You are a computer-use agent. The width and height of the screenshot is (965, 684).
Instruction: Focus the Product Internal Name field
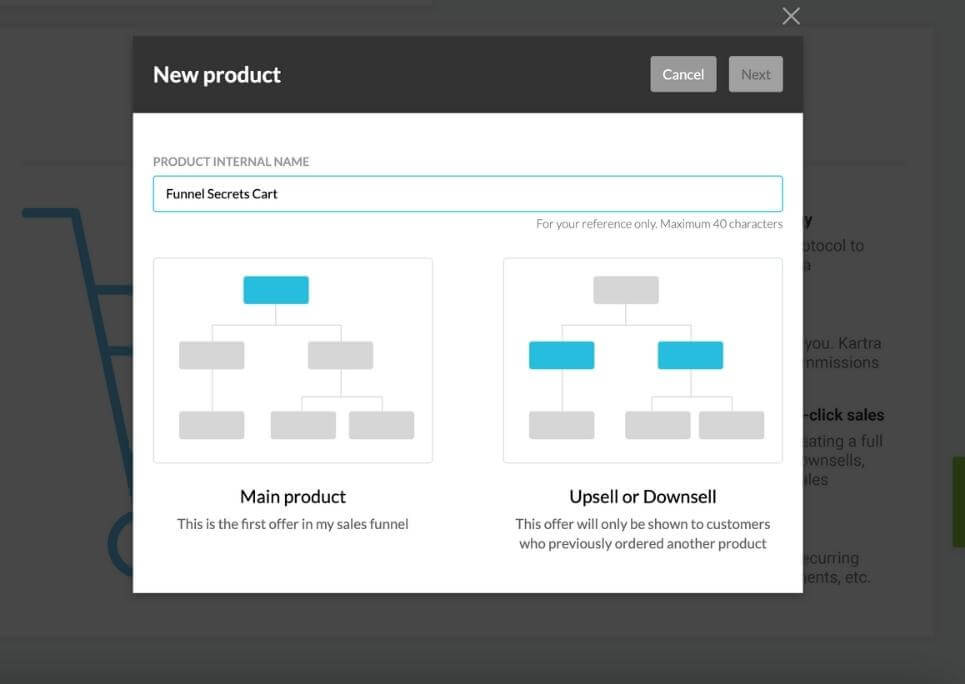click(x=468, y=193)
